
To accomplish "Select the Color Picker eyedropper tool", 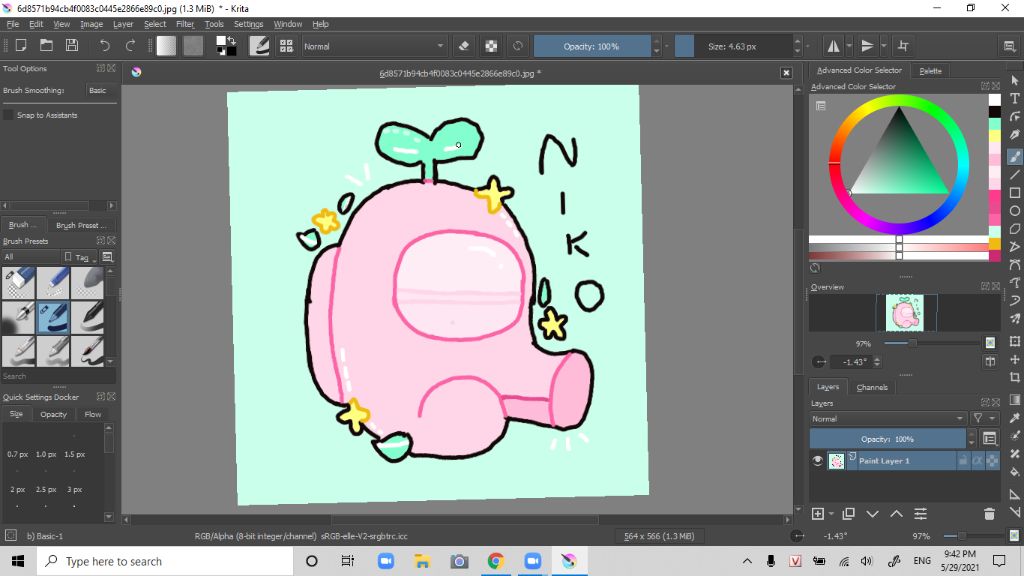I will click(x=1014, y=418).
